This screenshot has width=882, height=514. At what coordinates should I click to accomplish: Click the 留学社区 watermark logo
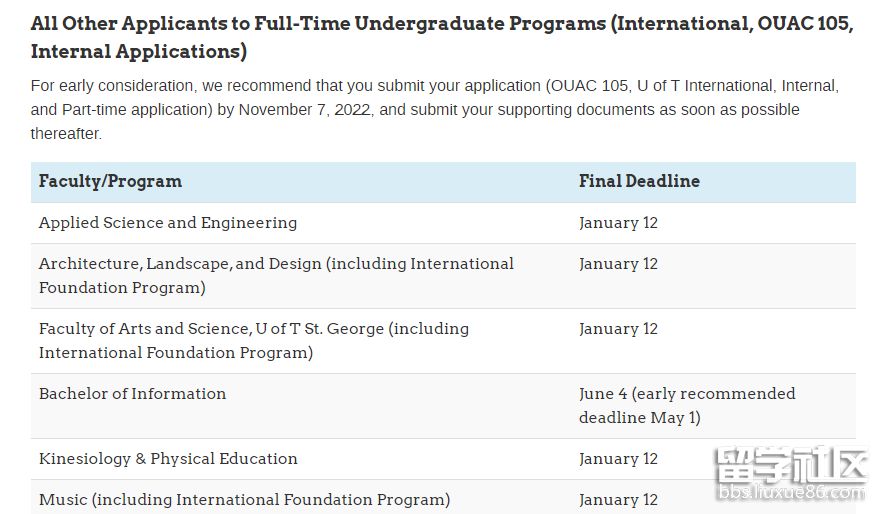[788, 465]
